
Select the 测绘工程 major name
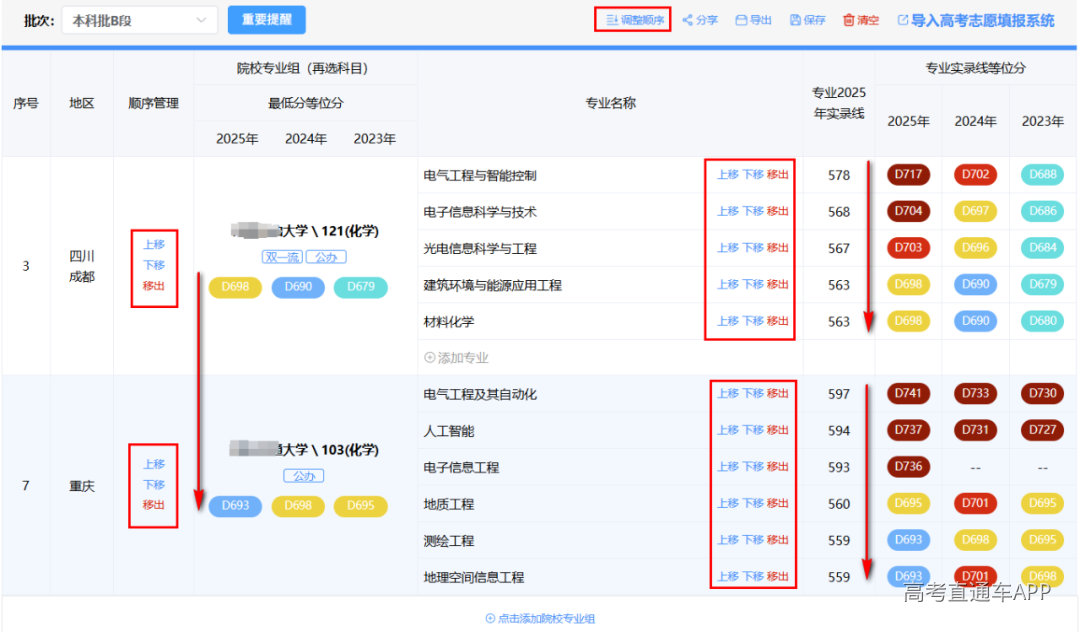click(448, 540)
